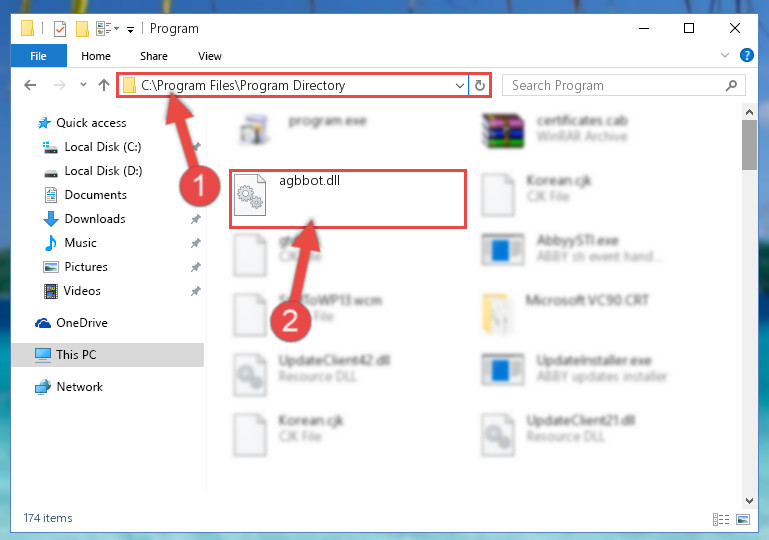769x540 pixels.
Task: Open Local Disk (C:) in sidebar
Action: 103,147
